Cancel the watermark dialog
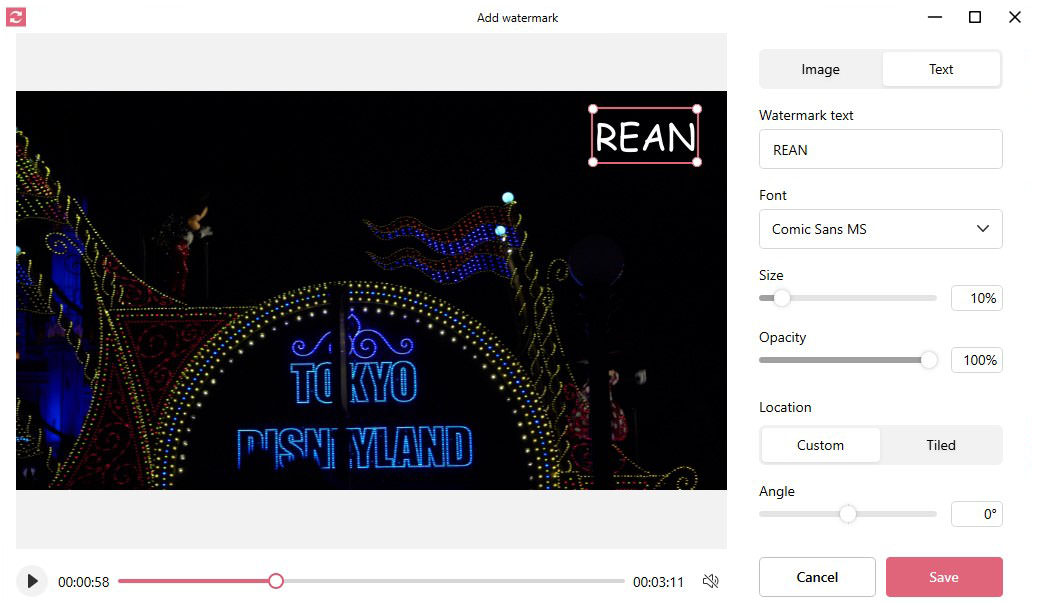This screenshot has width=1037, height=610. click(817, 577)
